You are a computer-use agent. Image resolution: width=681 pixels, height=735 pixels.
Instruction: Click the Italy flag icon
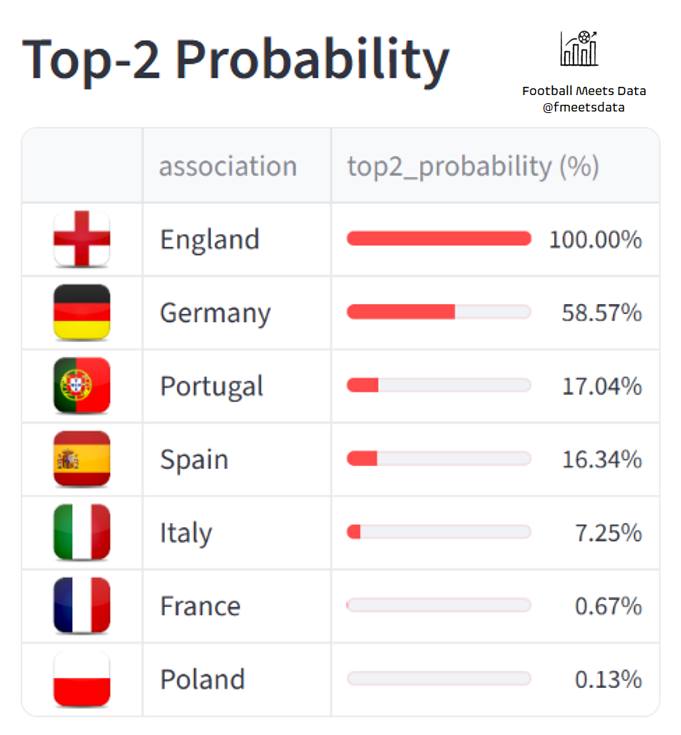82,532
